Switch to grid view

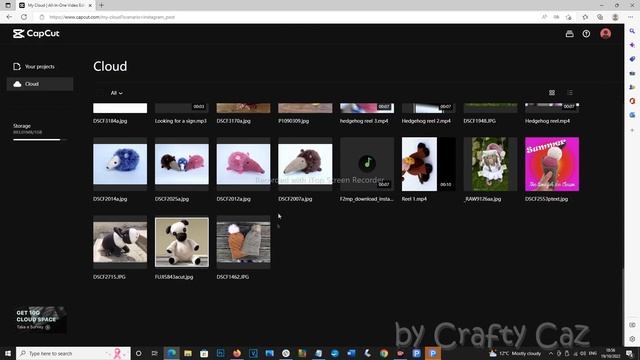(552, 93)
